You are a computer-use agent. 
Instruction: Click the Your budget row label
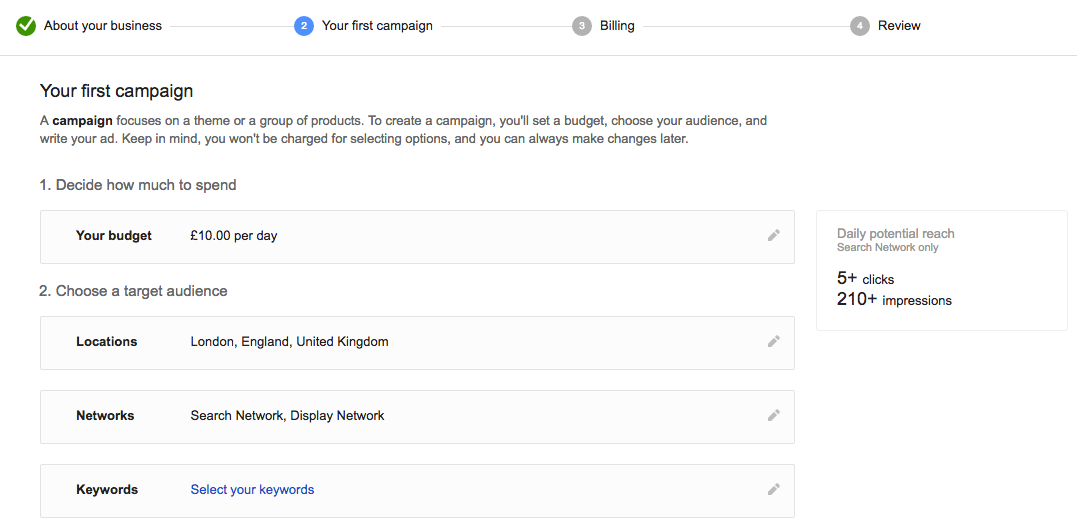coord(114,236)
